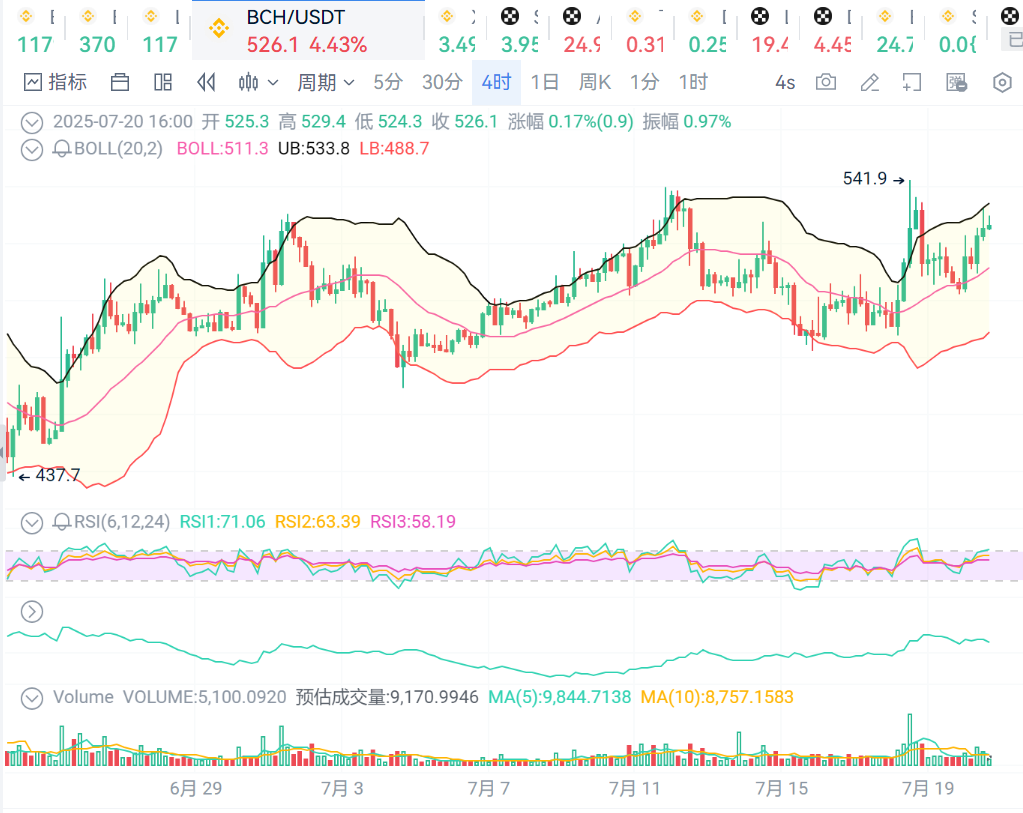
Task: Expand the collapsed indicator under RSI
Action: pyautogui.click(x=32, y=611)
